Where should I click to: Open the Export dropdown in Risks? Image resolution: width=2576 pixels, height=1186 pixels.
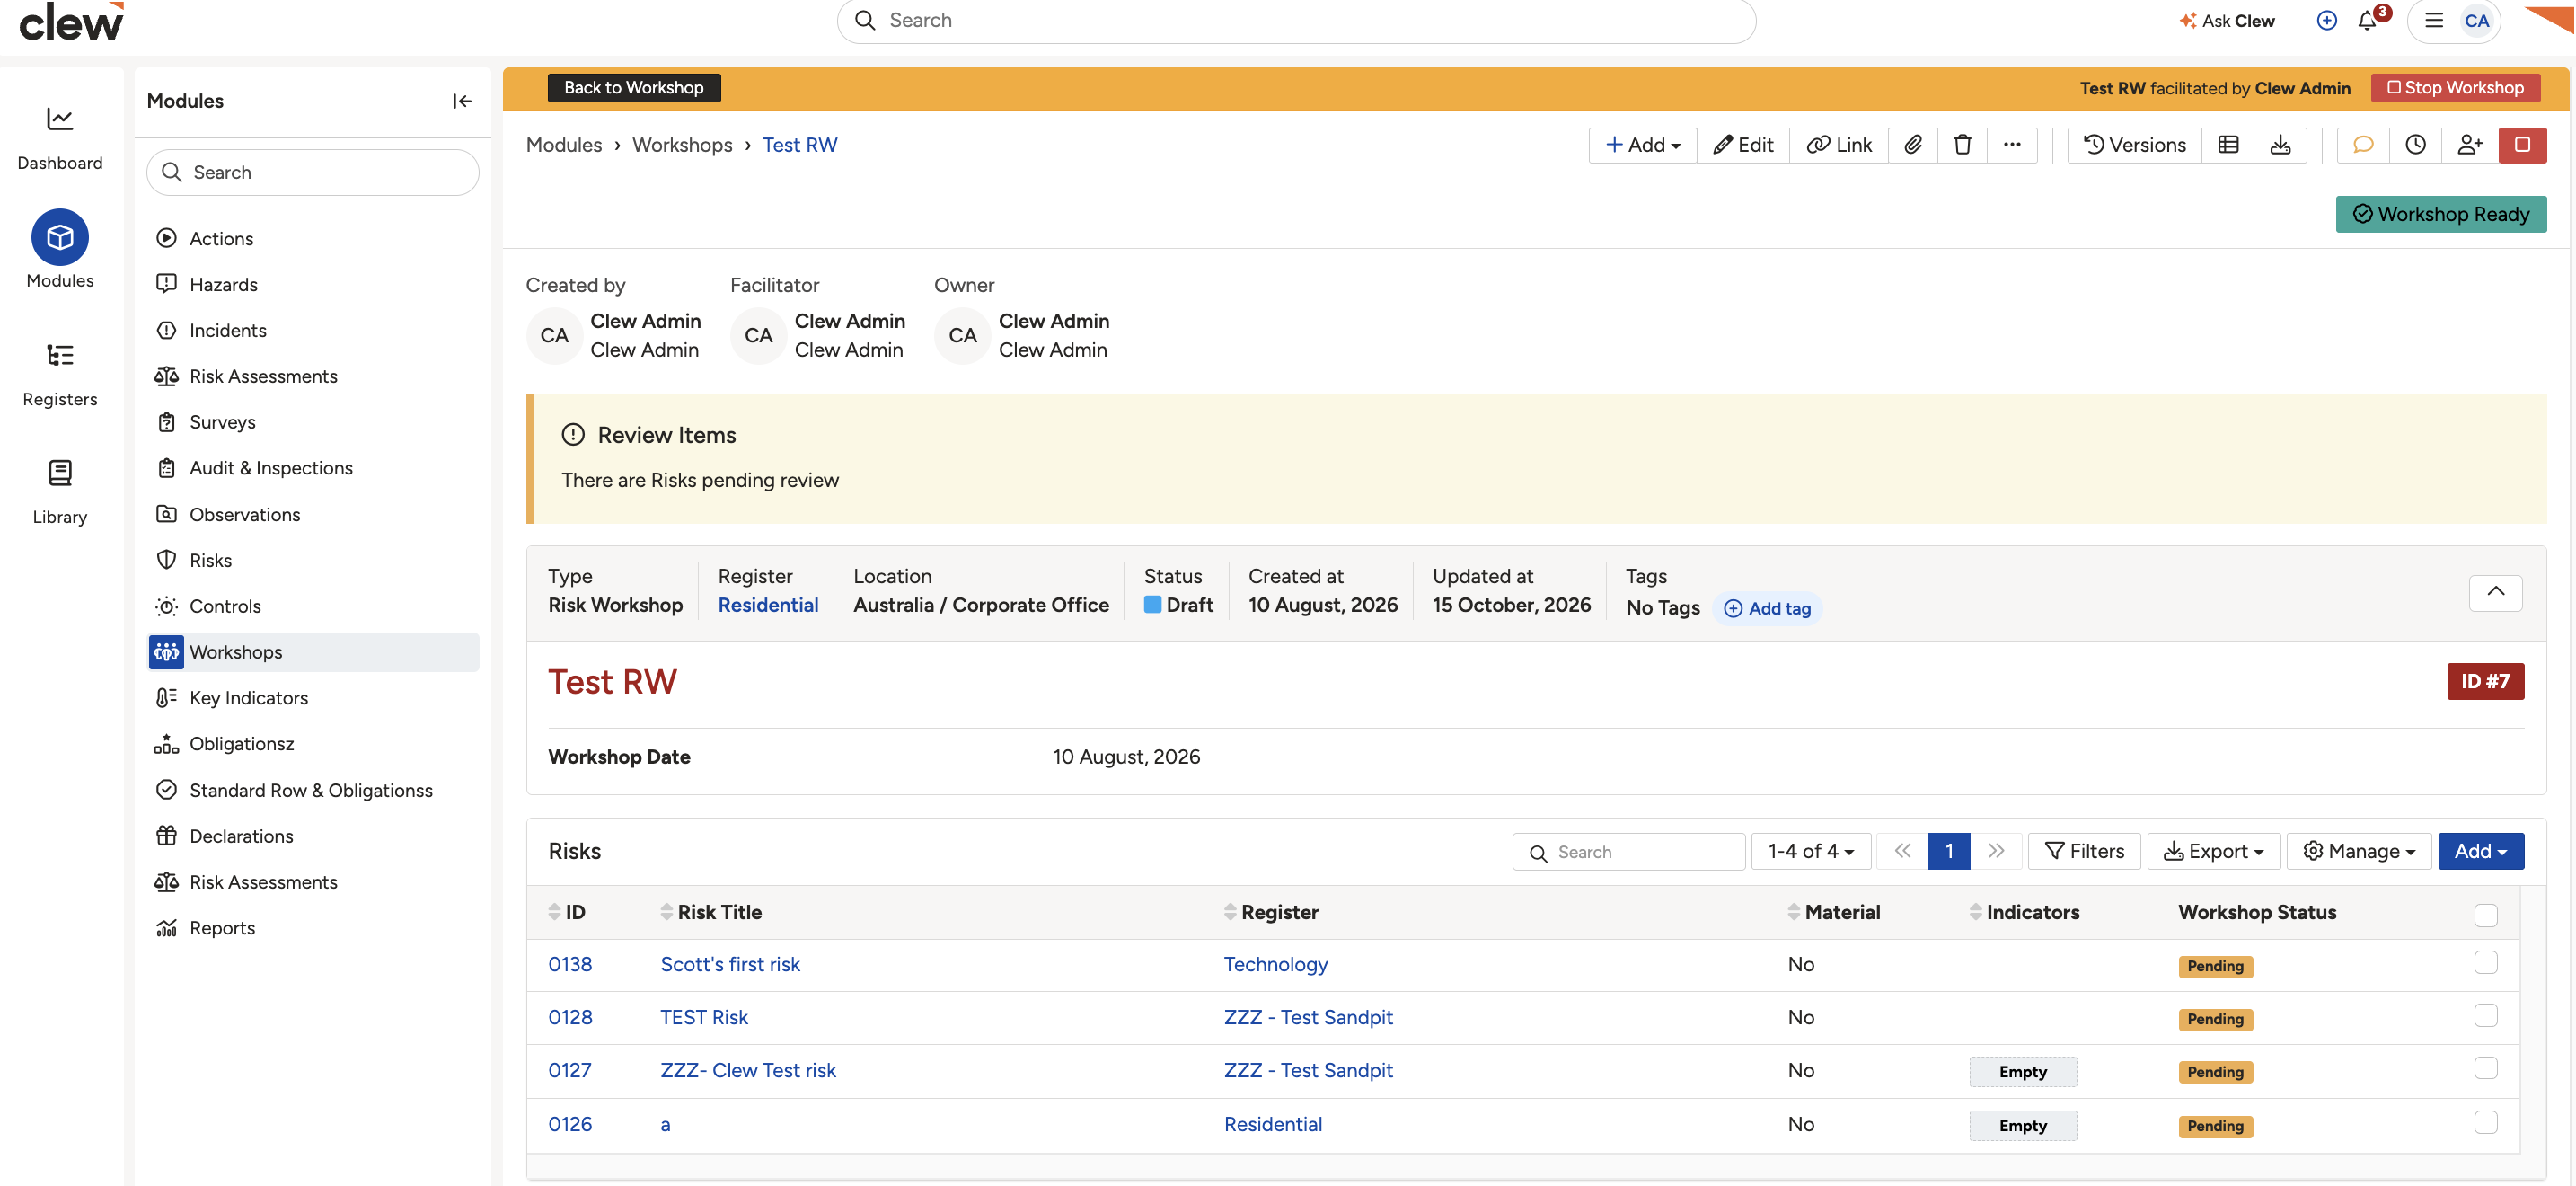pyautogui.click(x=2213, y=851)
